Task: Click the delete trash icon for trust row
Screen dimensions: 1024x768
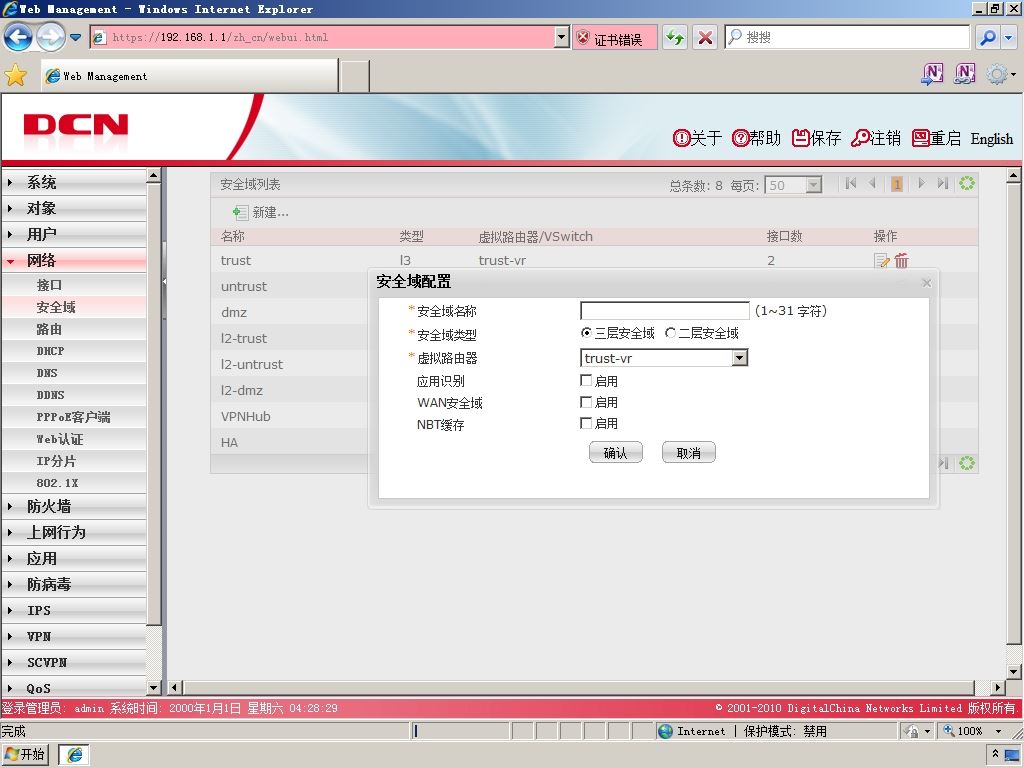Action: tap(902, 261)
